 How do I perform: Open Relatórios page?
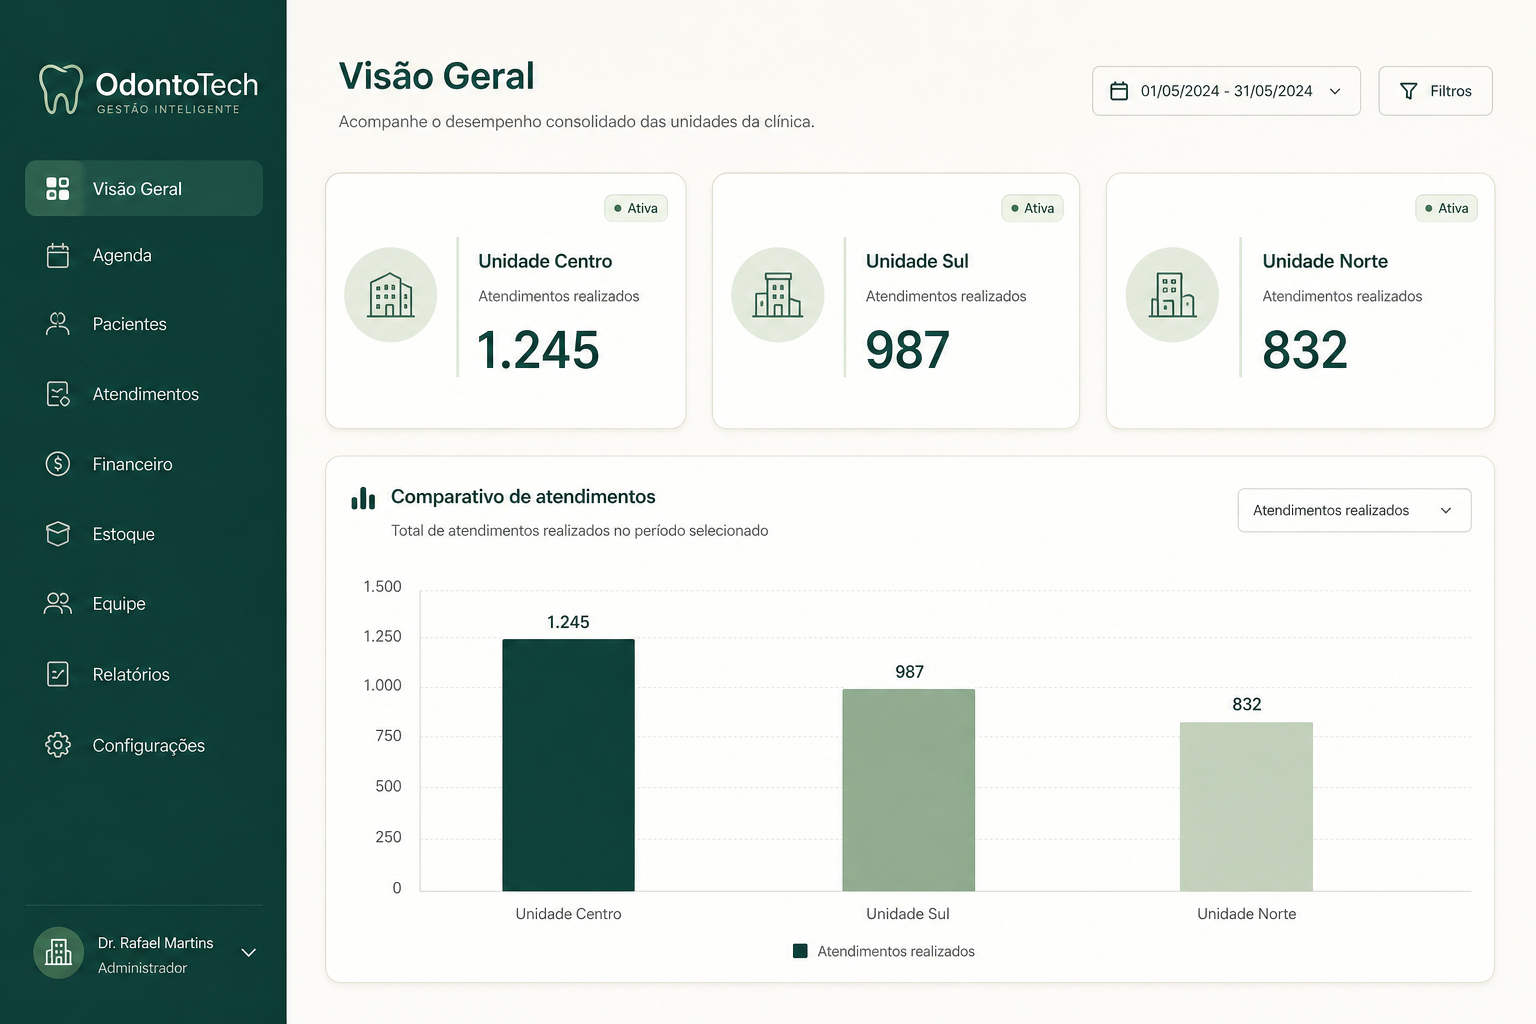click(144, 673)
